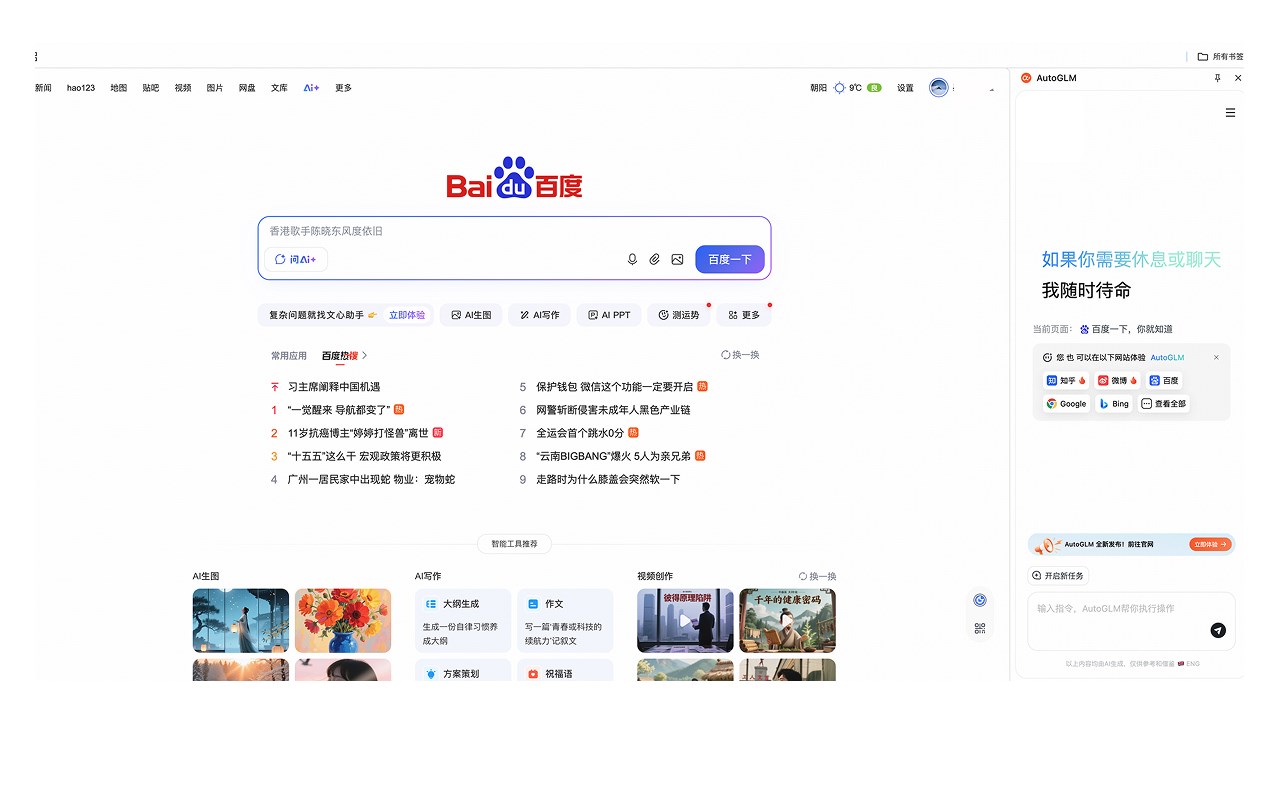Viewport: 1280px width, 800px height.
Task: Open the AI PPT tool chip
Action: click(609, 315)
